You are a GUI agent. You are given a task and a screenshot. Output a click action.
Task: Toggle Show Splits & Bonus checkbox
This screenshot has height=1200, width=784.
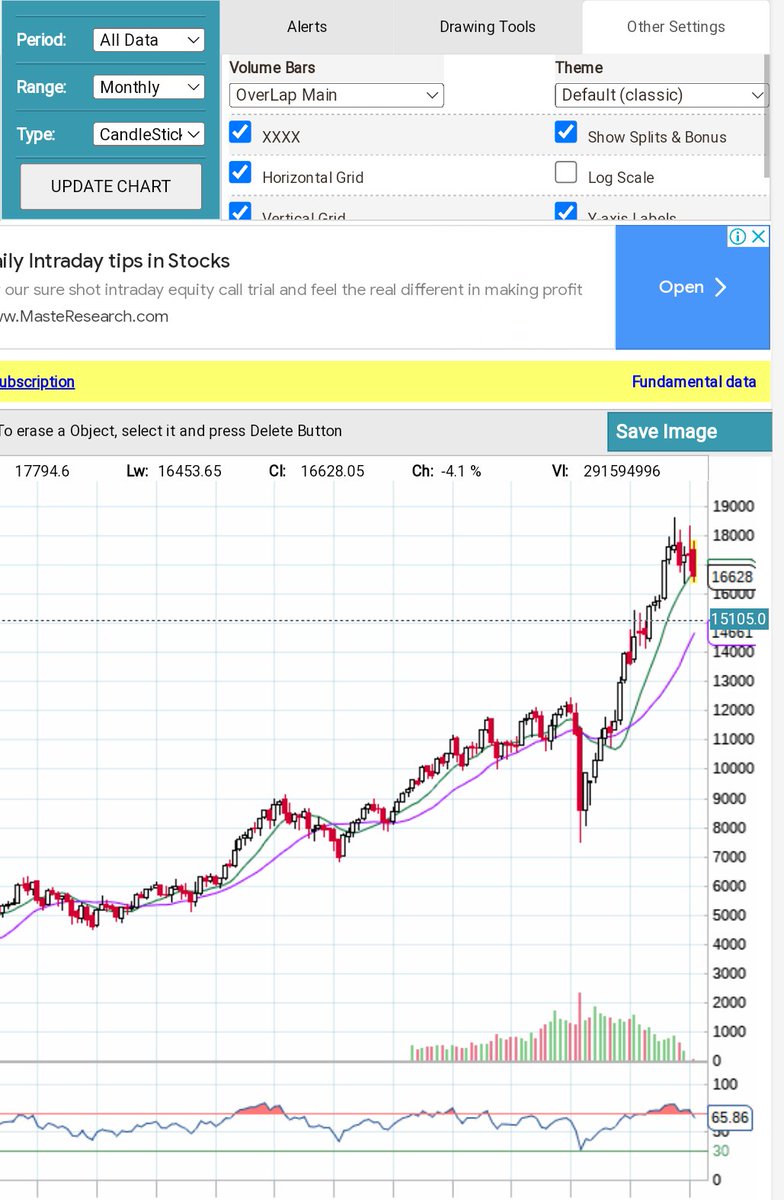click(x=566, y=132)
